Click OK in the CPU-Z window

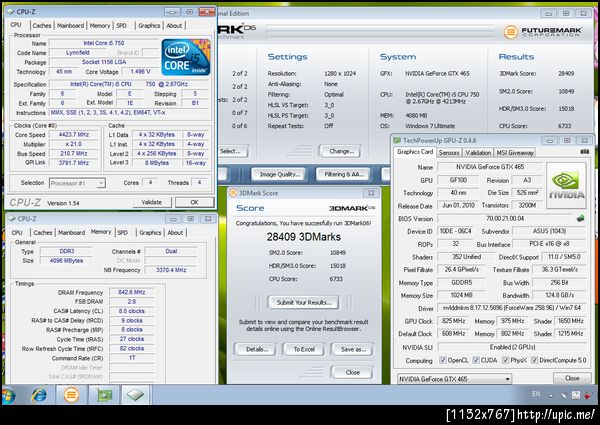point(194,202)
